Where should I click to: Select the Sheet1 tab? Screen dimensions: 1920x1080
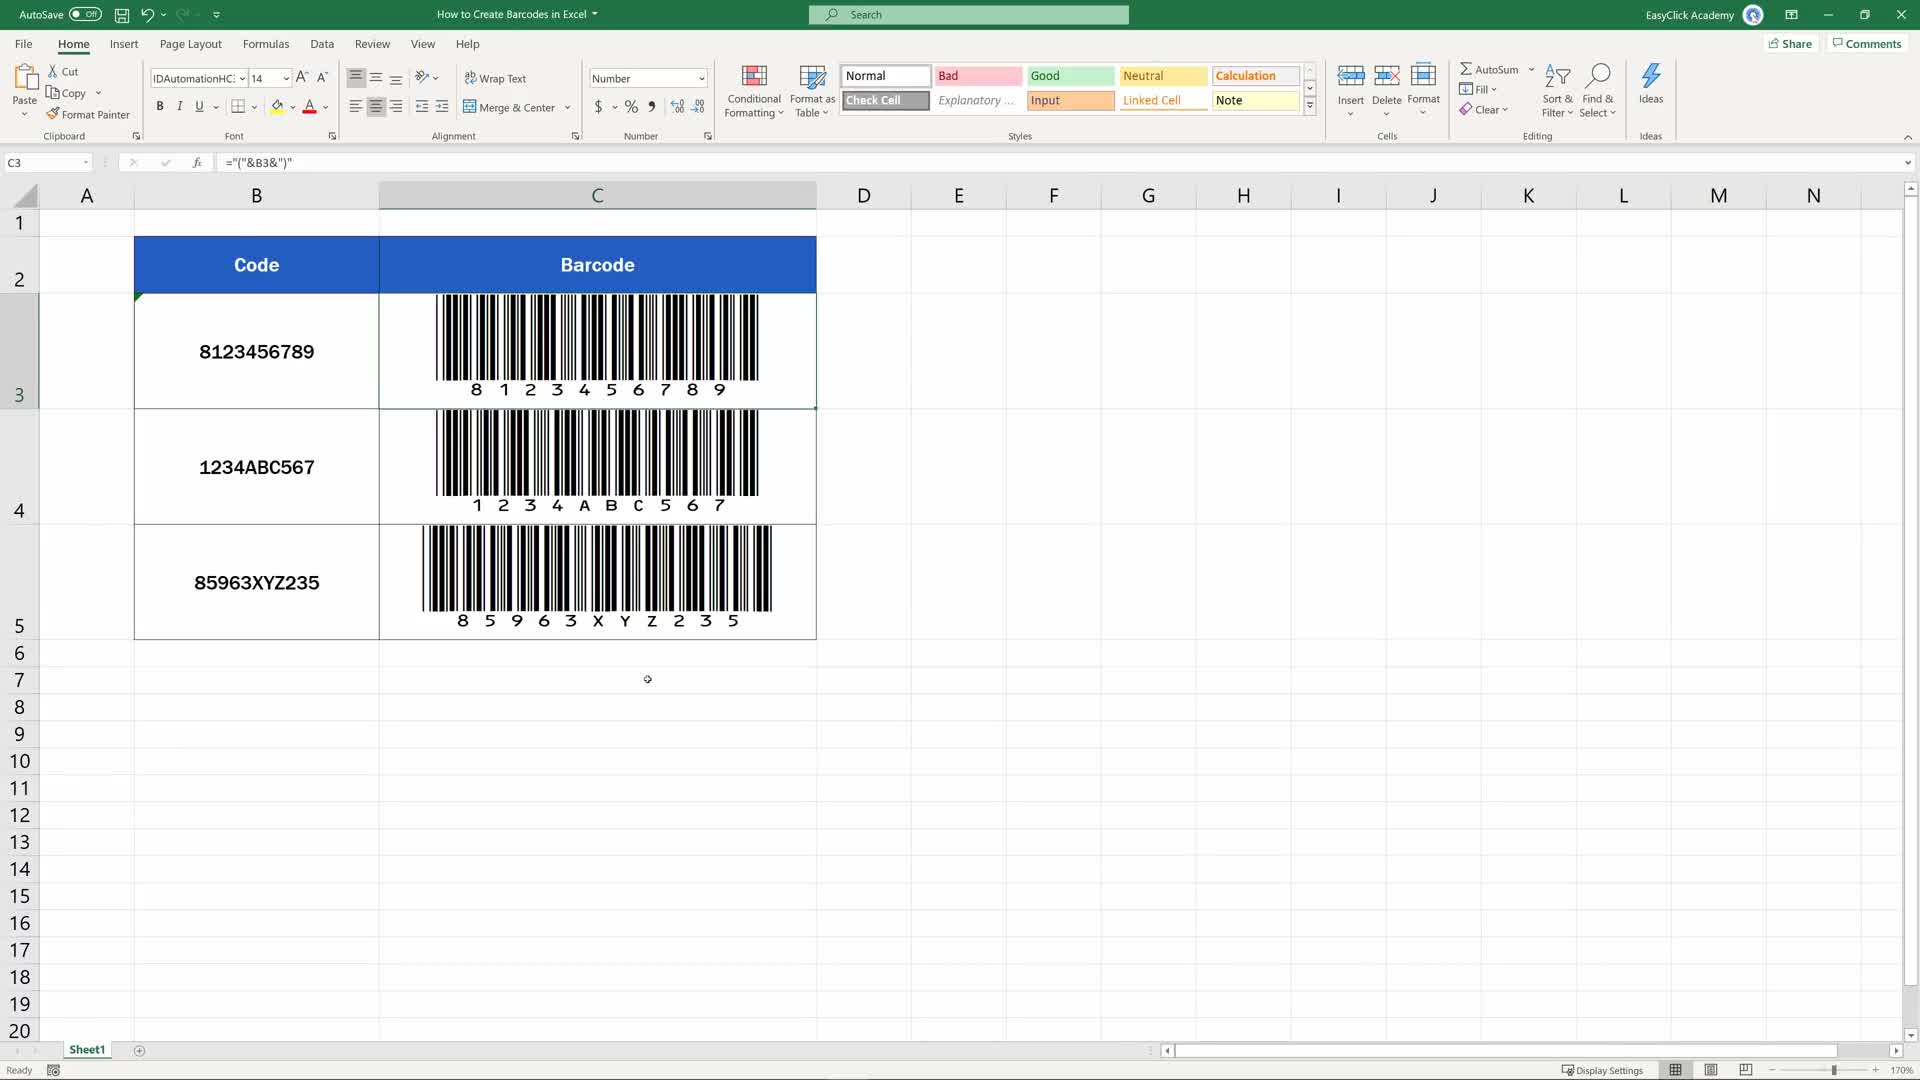87,1049
